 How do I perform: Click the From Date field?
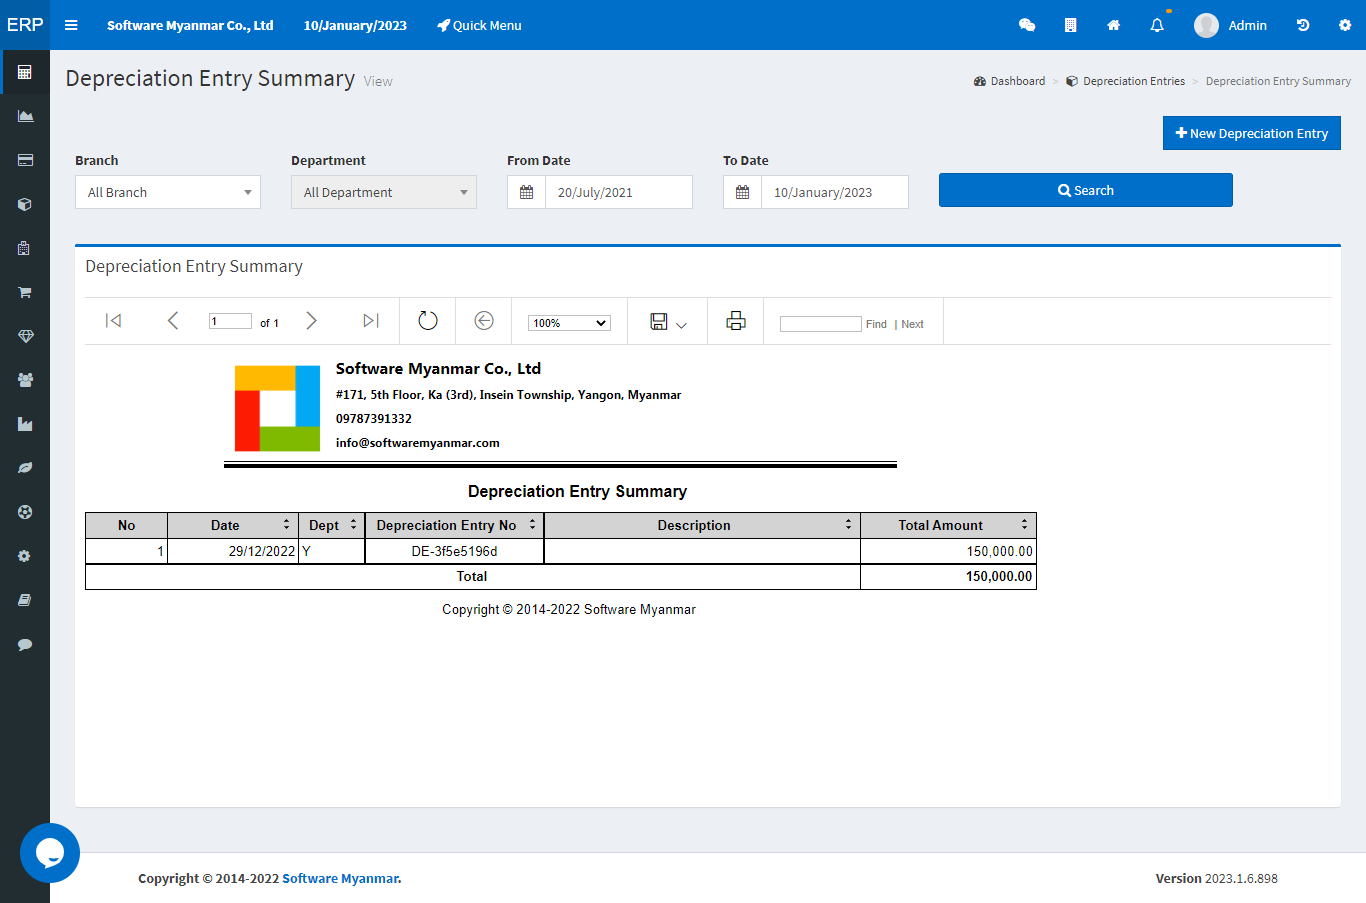point(619,192)
